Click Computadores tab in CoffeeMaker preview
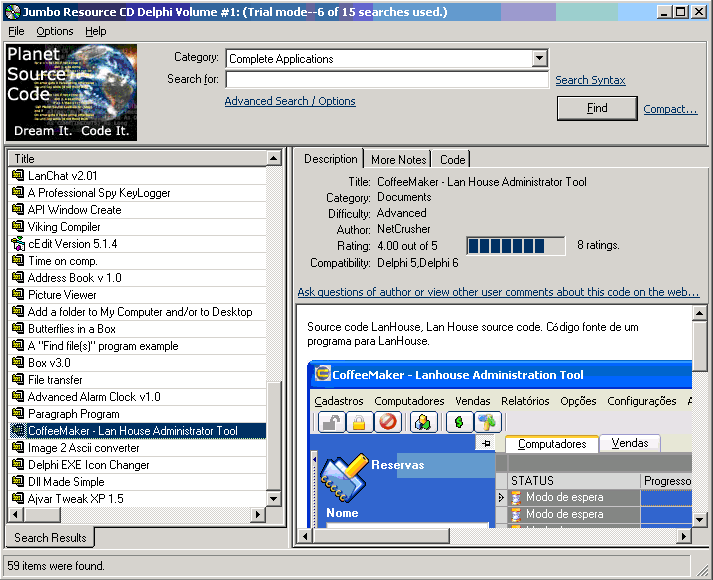713x580 pixels. click(552, 444)
